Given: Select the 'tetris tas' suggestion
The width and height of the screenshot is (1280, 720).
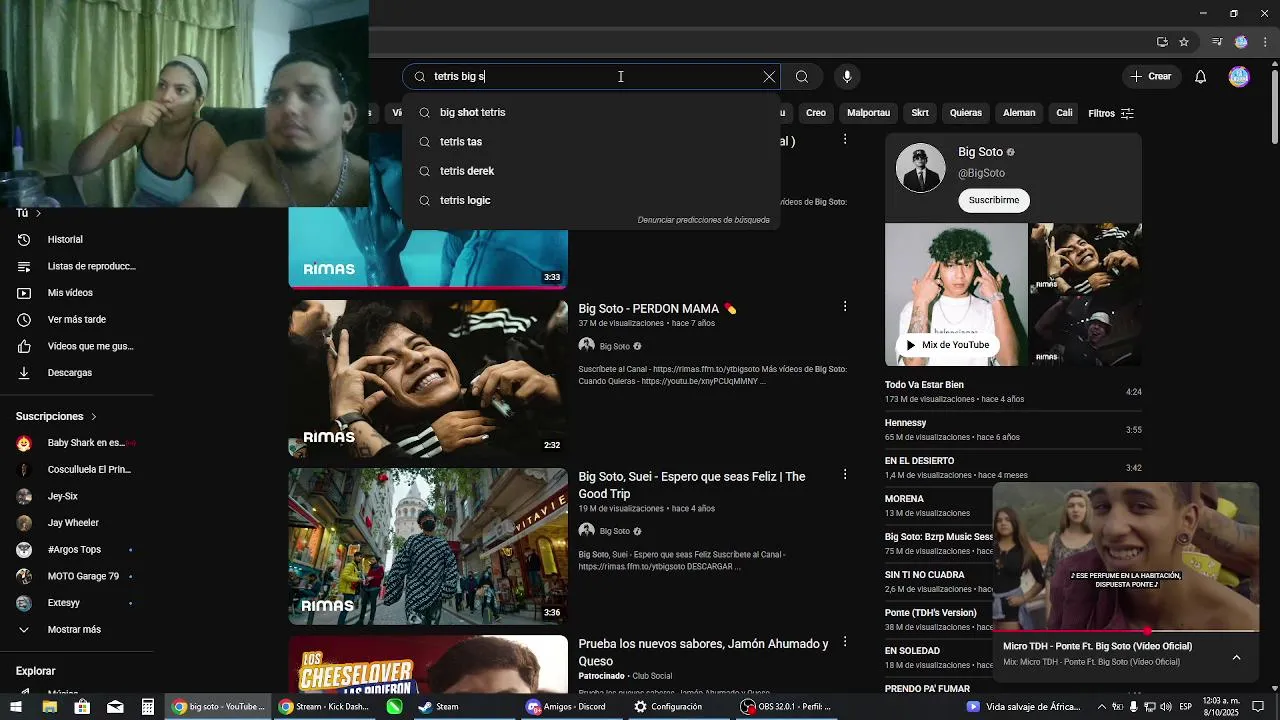Looking at the screenshot, I should [591, 142].
